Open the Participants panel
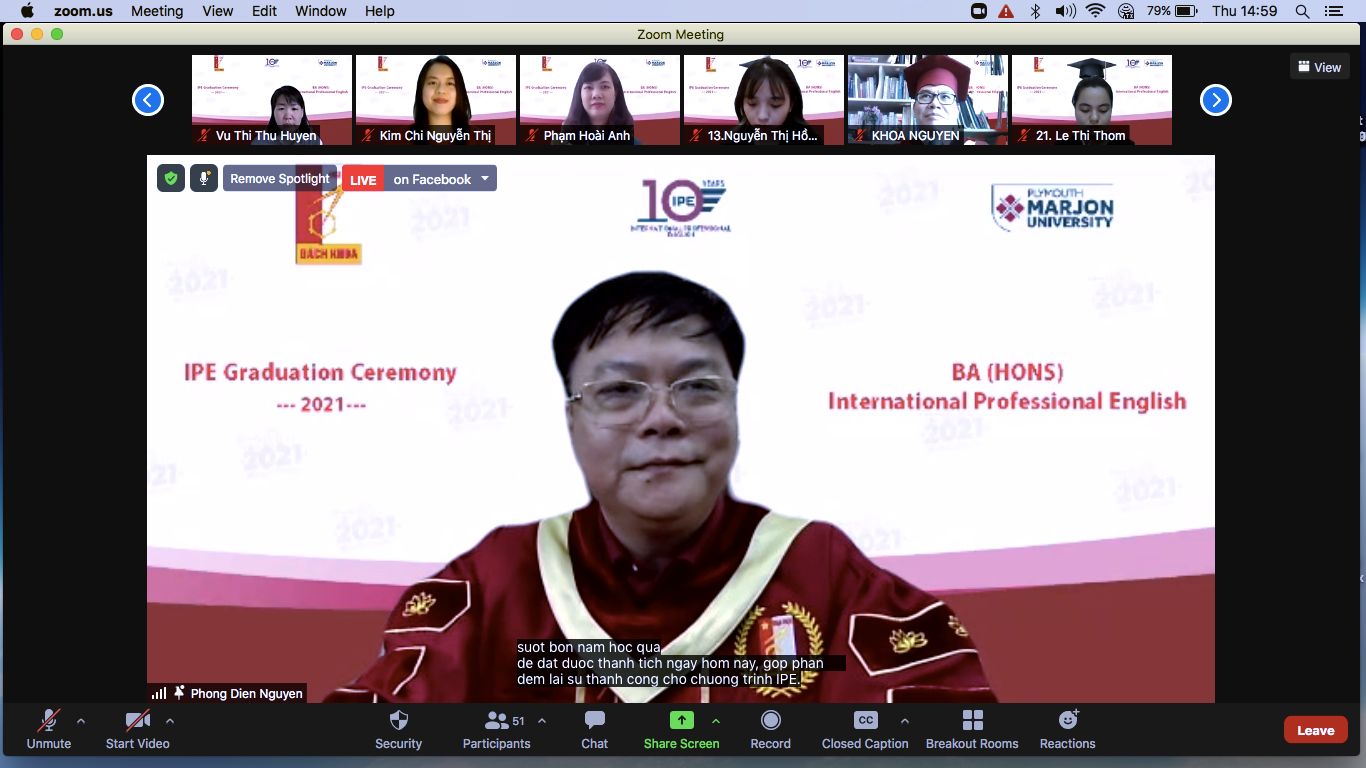 tap(497, 729)
